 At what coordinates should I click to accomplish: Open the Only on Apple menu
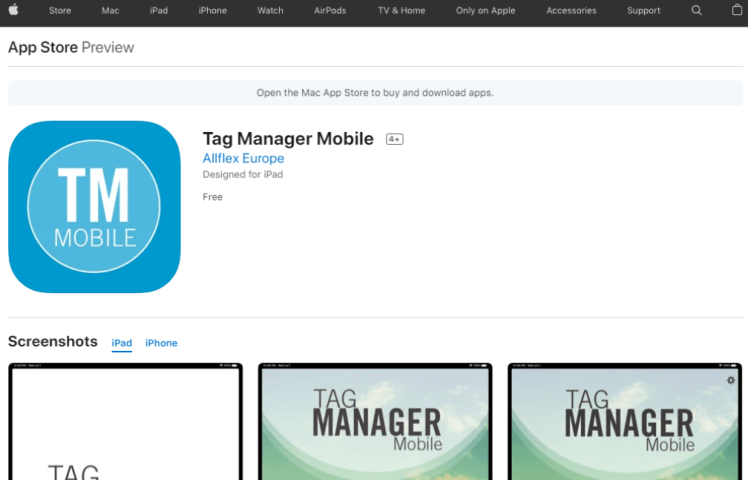tap(485, 10)
